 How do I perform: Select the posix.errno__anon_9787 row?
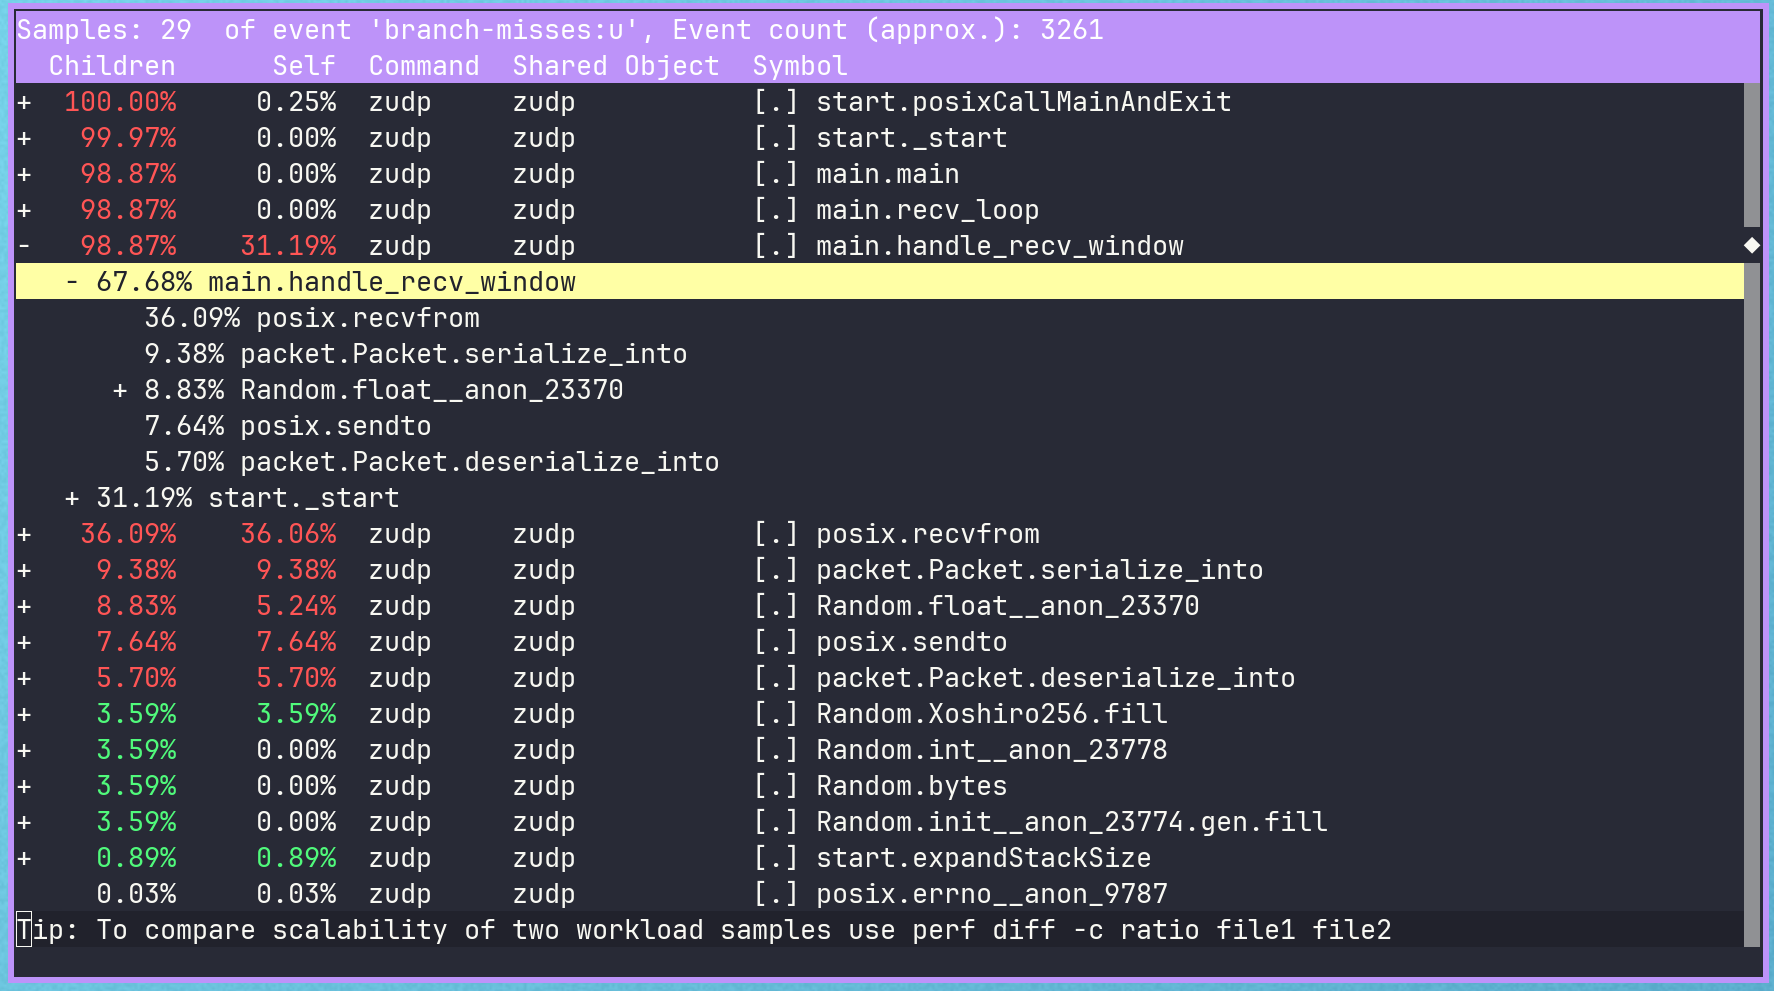pyautogui.click(x=991, y=894)
